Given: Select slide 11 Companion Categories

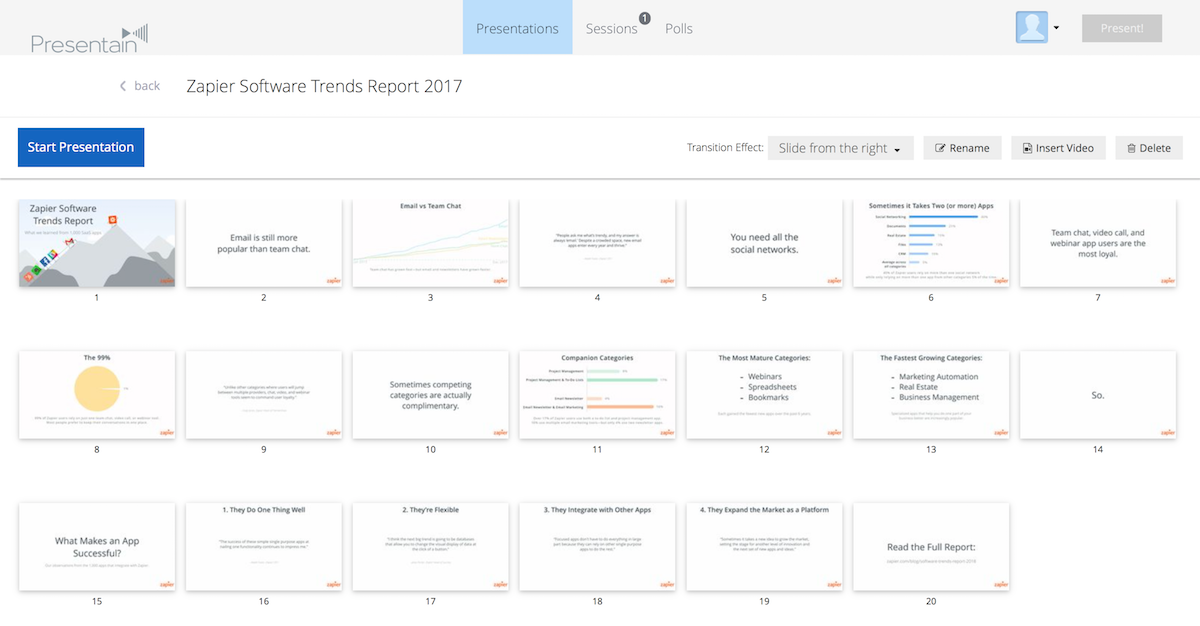Looking at the screenshot, I should click(x=597, y=395).
